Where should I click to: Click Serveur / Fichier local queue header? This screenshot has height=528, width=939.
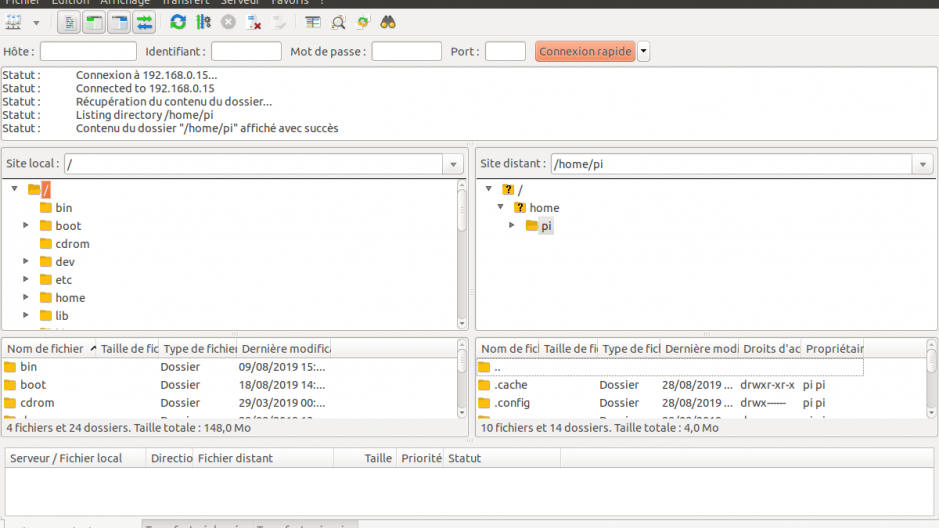click(x=75, y=458)
